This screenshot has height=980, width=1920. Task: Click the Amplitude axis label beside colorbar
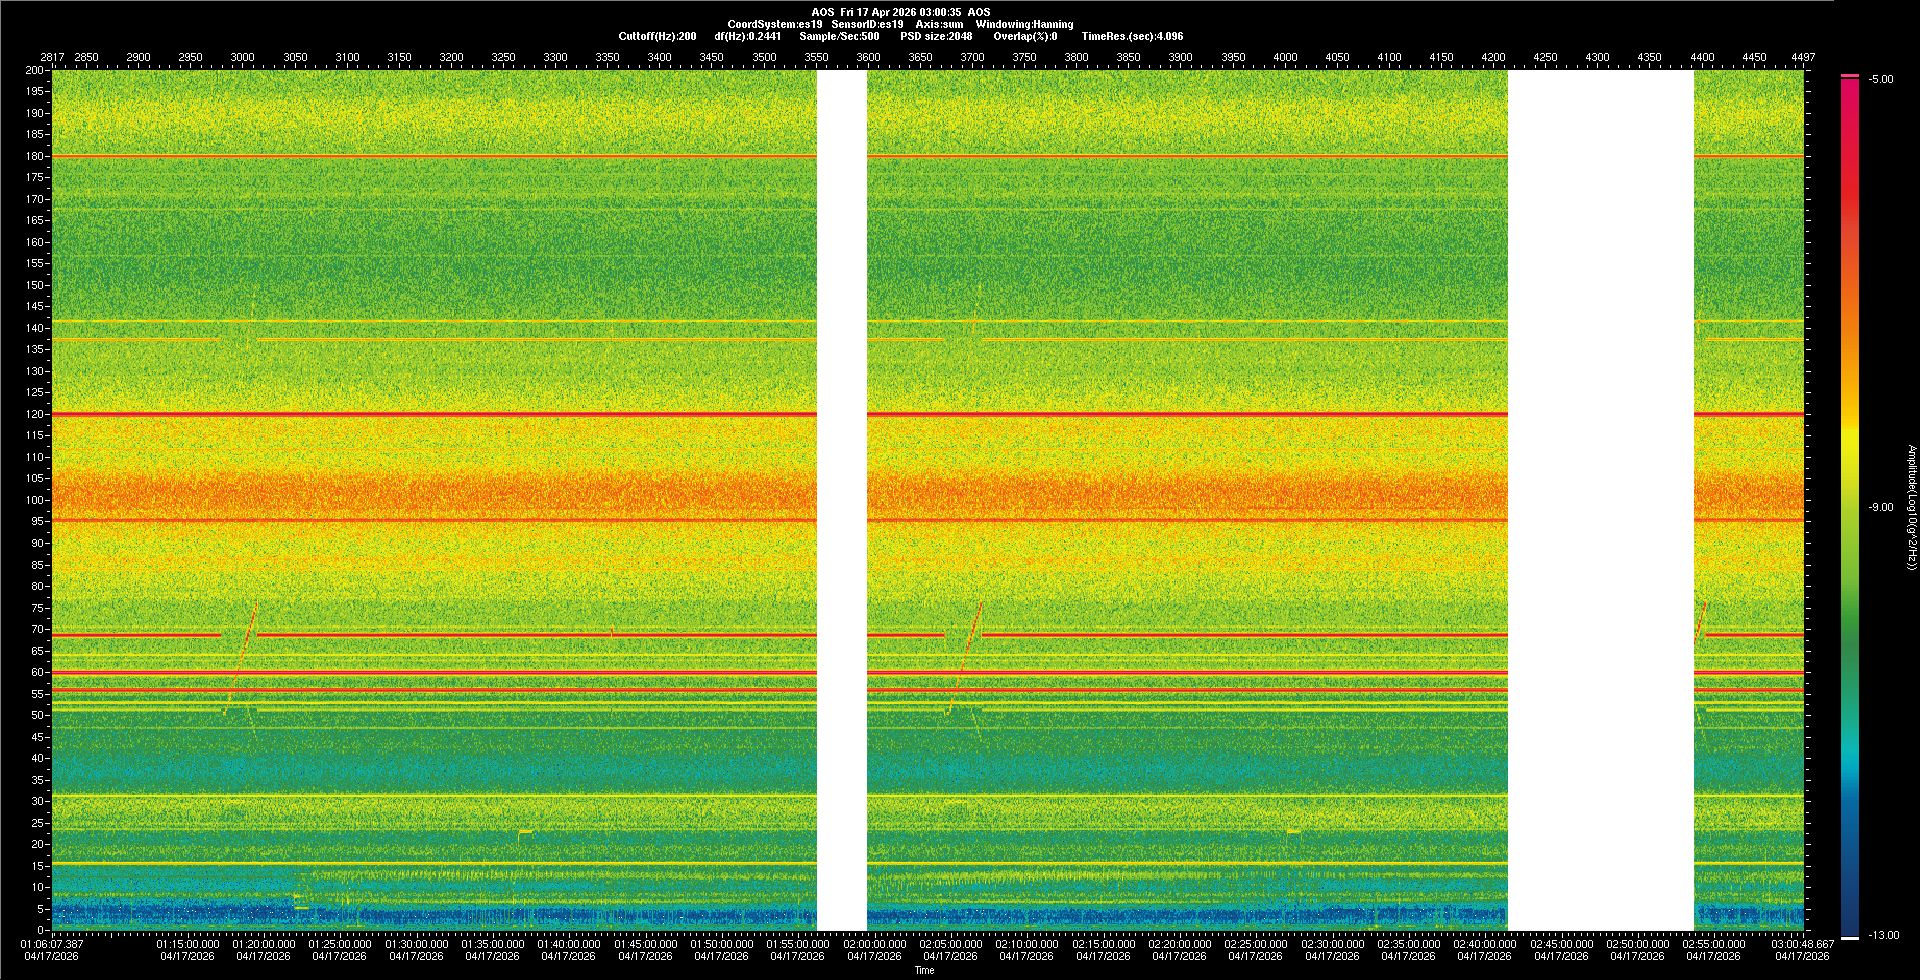[1911, 507]
